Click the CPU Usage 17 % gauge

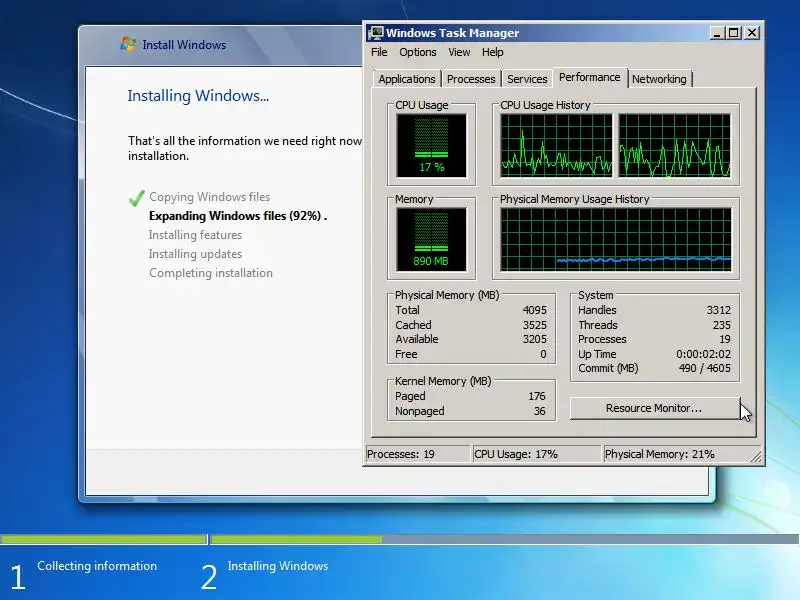tap(431, 146)
